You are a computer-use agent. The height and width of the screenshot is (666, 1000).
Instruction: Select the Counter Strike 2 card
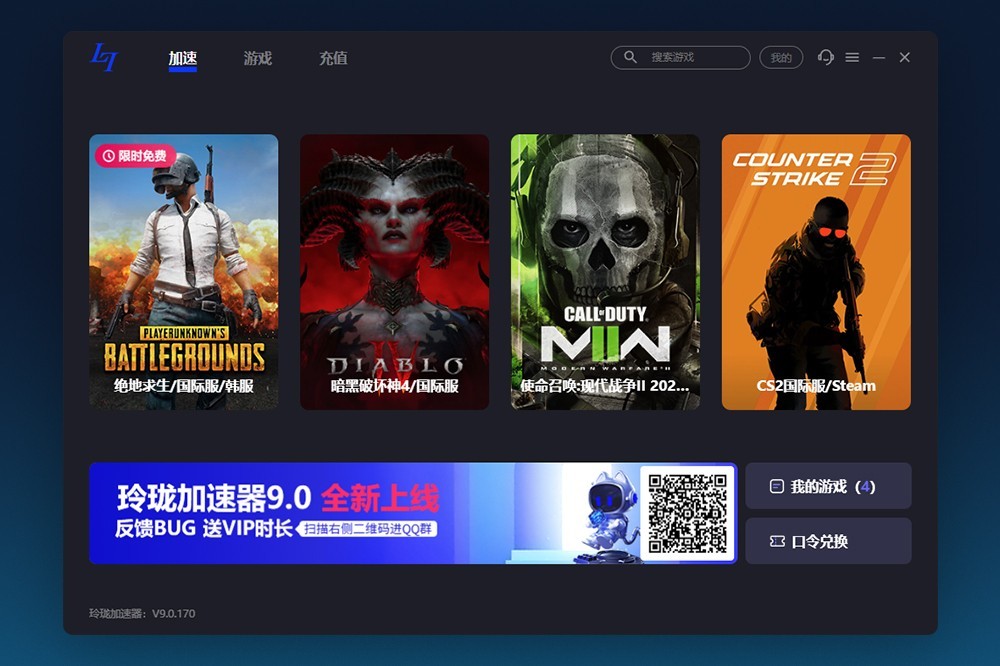coord(816,272)
